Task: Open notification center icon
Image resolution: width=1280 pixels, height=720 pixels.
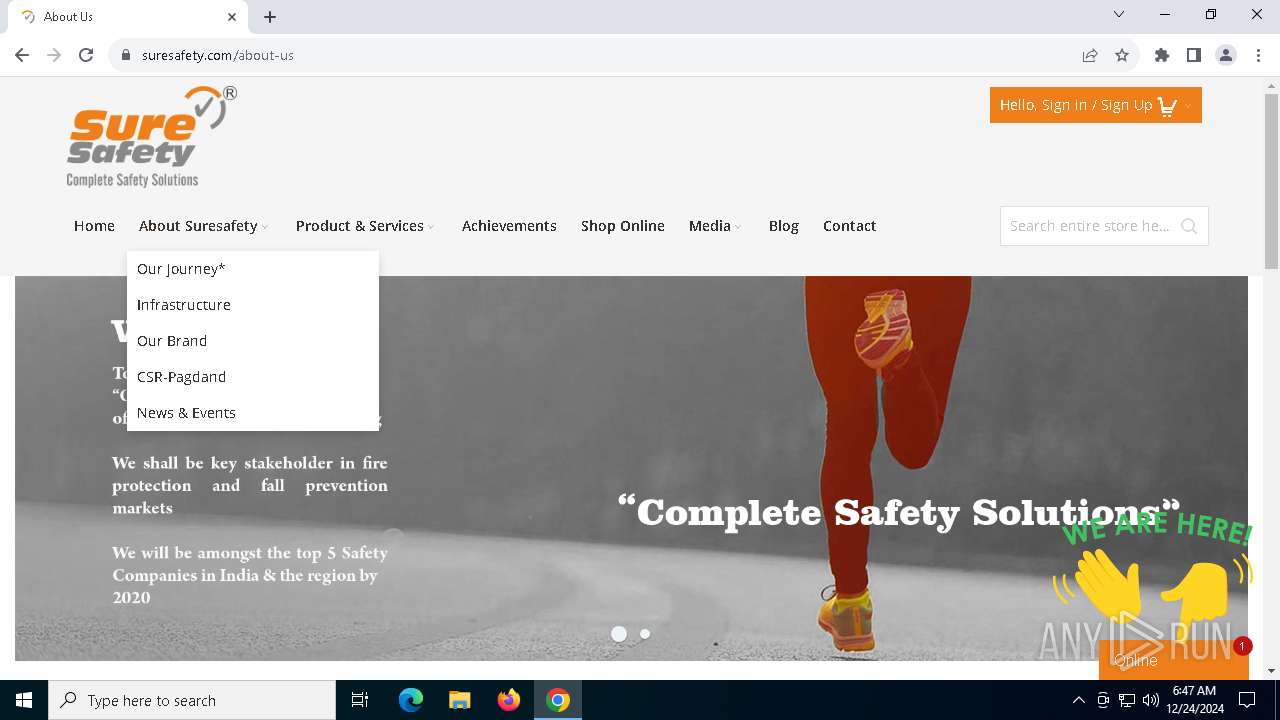Action: (x=1247, y=700)
